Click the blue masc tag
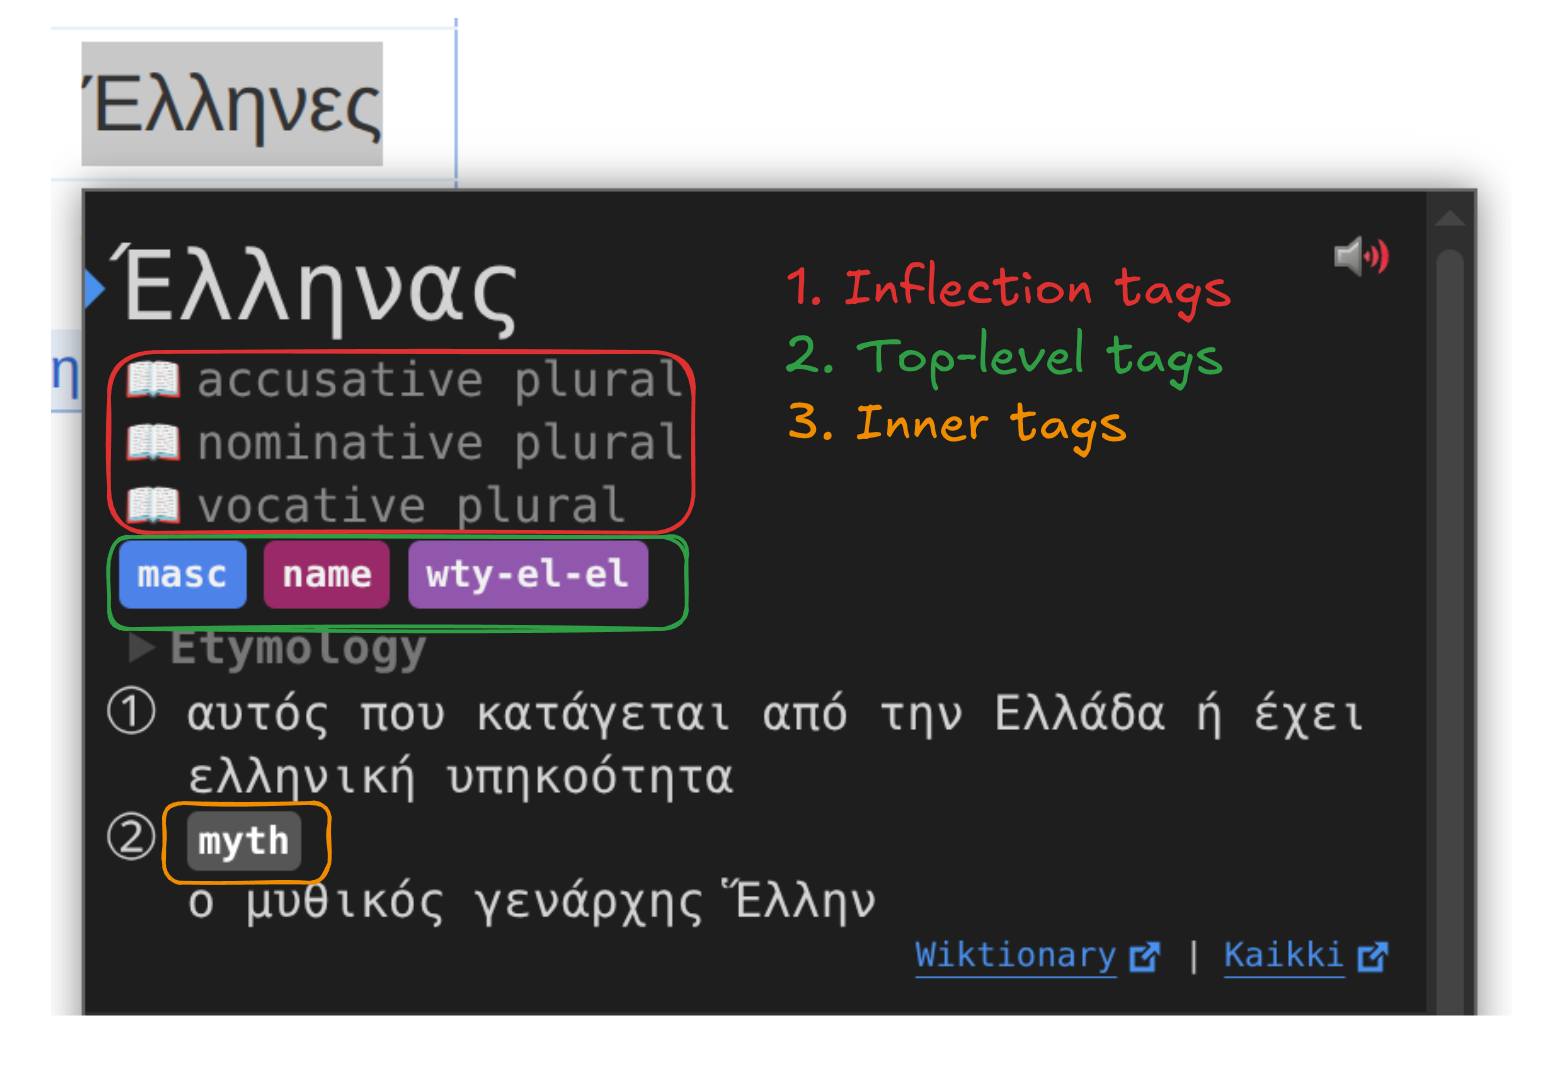The image size is (1548, 1069). click(x=182, y=575)
